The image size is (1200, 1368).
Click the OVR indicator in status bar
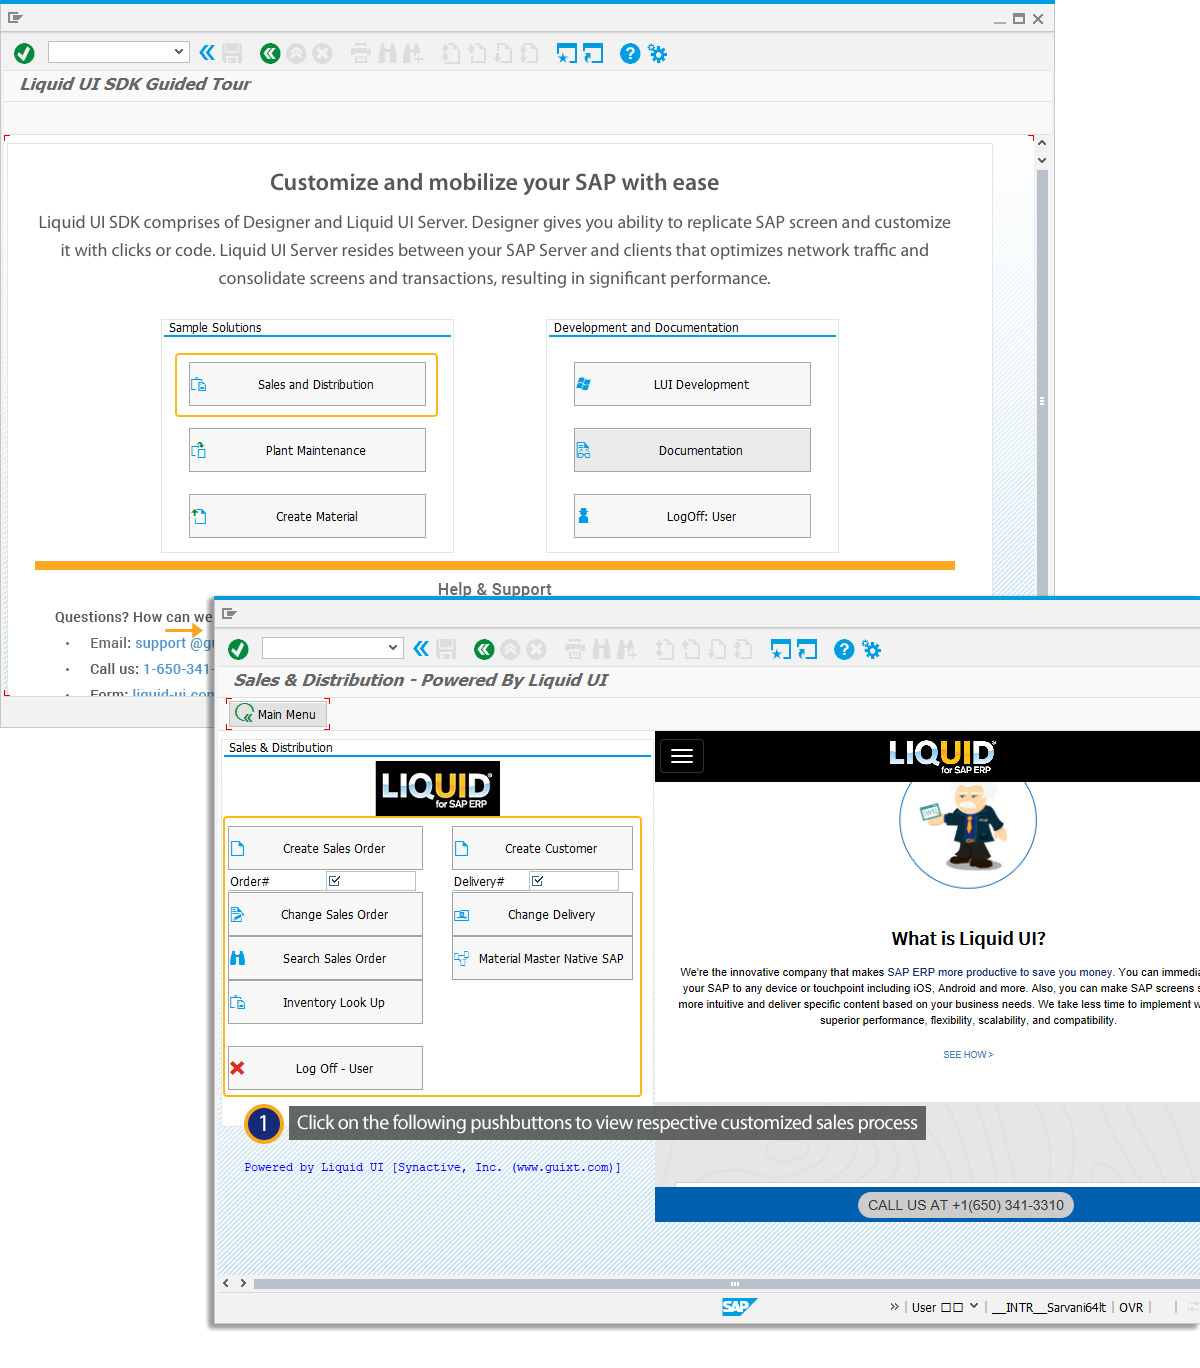coord(1131,1307)
